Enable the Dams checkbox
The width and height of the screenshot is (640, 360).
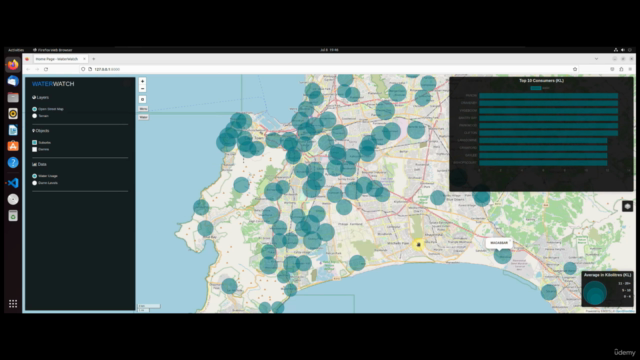coord(34,149)
